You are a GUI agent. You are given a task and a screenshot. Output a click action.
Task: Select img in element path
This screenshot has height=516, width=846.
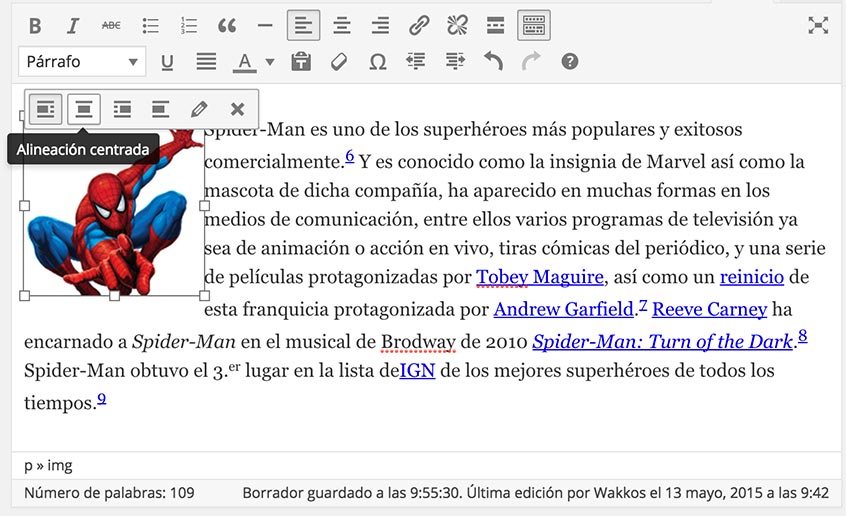pyautogui.click(x=60, y=466)
